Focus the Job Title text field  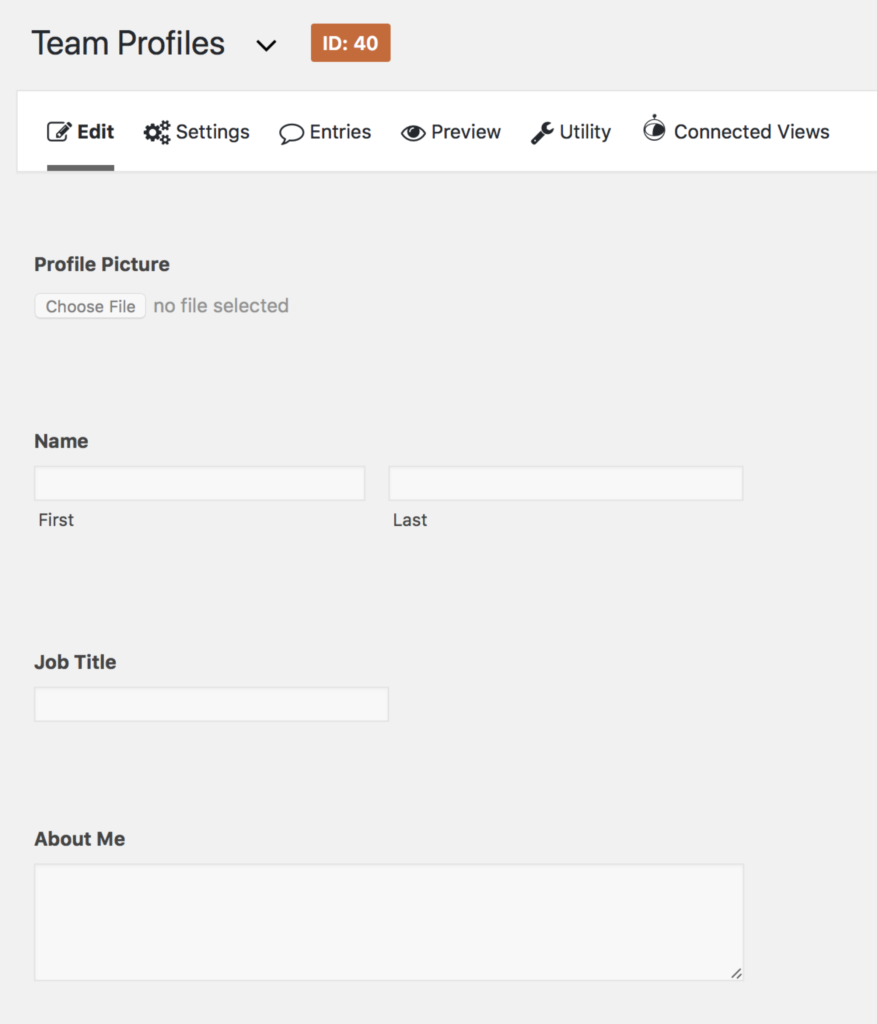(x=211, y=704)
